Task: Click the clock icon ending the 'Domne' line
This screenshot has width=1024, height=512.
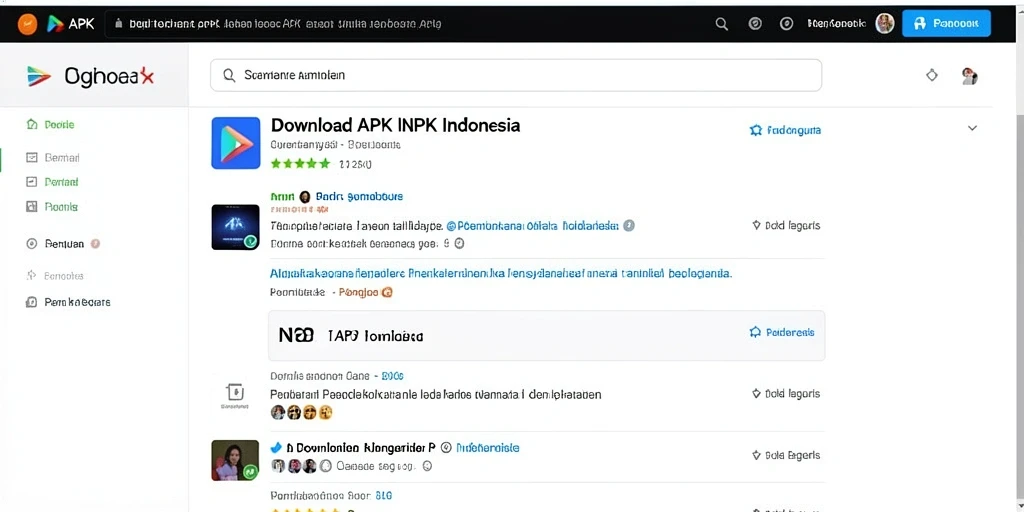Action: coord(459,244)
